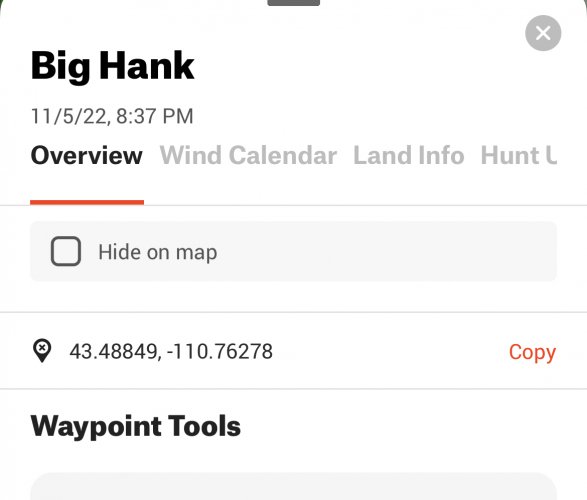587x500 pixels.
Task: Tap the longitude value -110.76278
Action: (220, 351)
